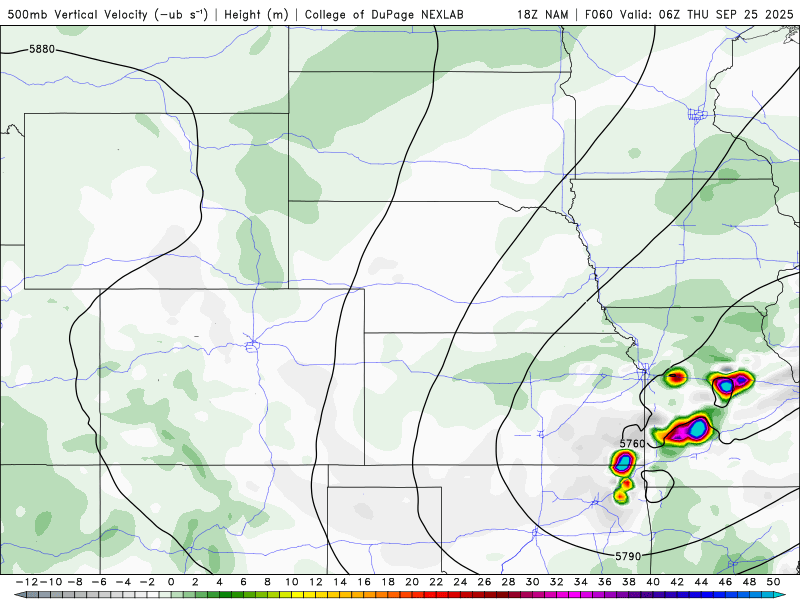Click the 28 tick label on the legend
The width and height of the screenshot is (800, 600).
(508, 582)
